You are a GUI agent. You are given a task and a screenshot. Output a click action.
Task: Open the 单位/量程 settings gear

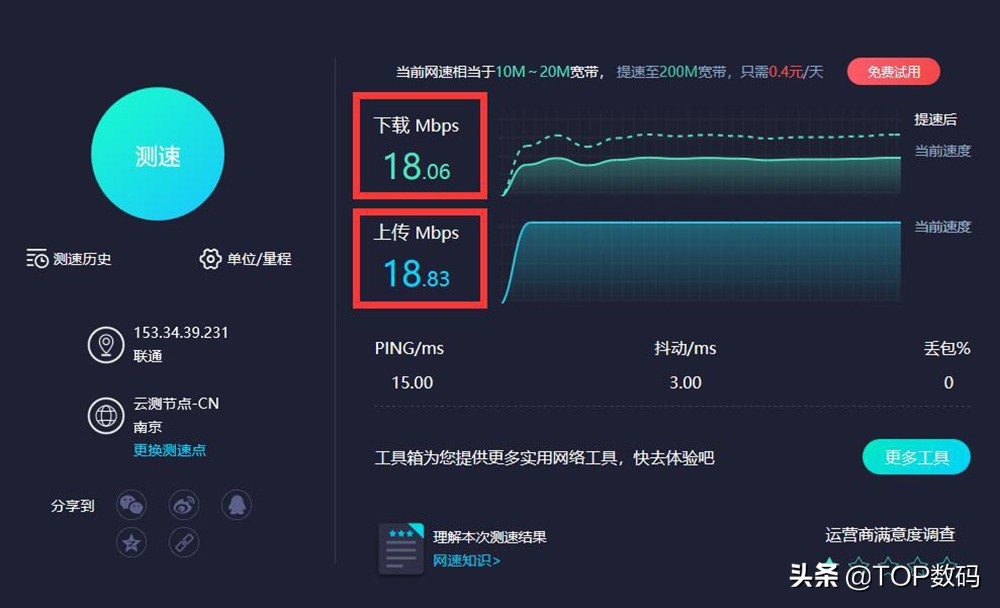[x=210, y=258]
